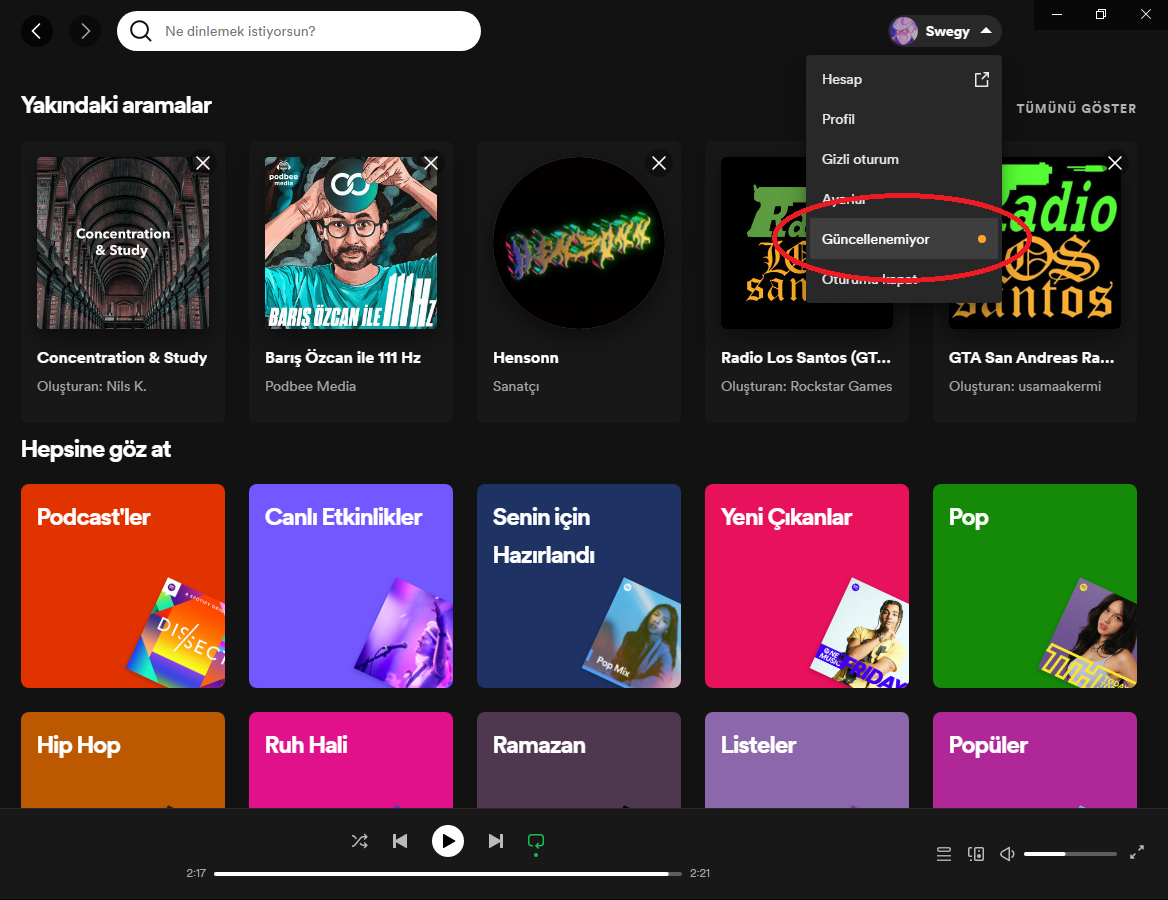The image size is (1168, 900).
Task: Open Hesap from the account menu
Action: click(904, 80)
